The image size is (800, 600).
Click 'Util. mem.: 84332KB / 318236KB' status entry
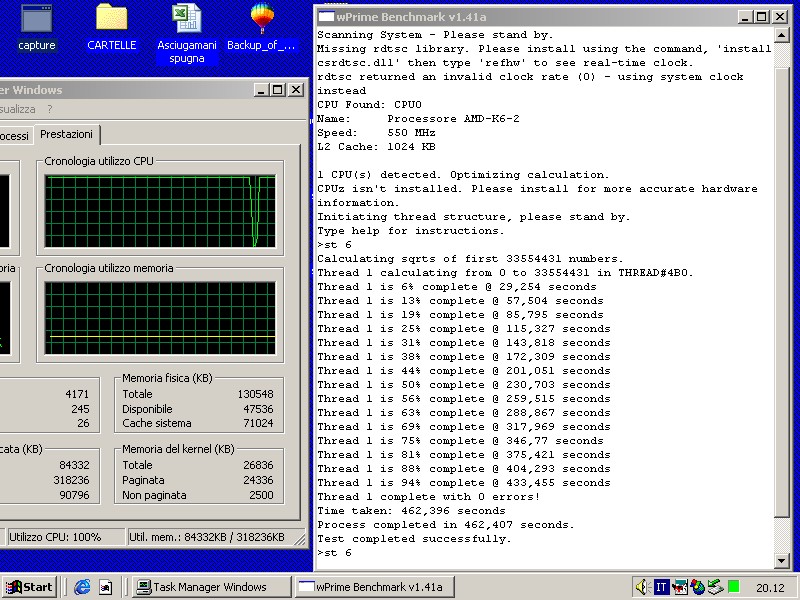point(207,537)
